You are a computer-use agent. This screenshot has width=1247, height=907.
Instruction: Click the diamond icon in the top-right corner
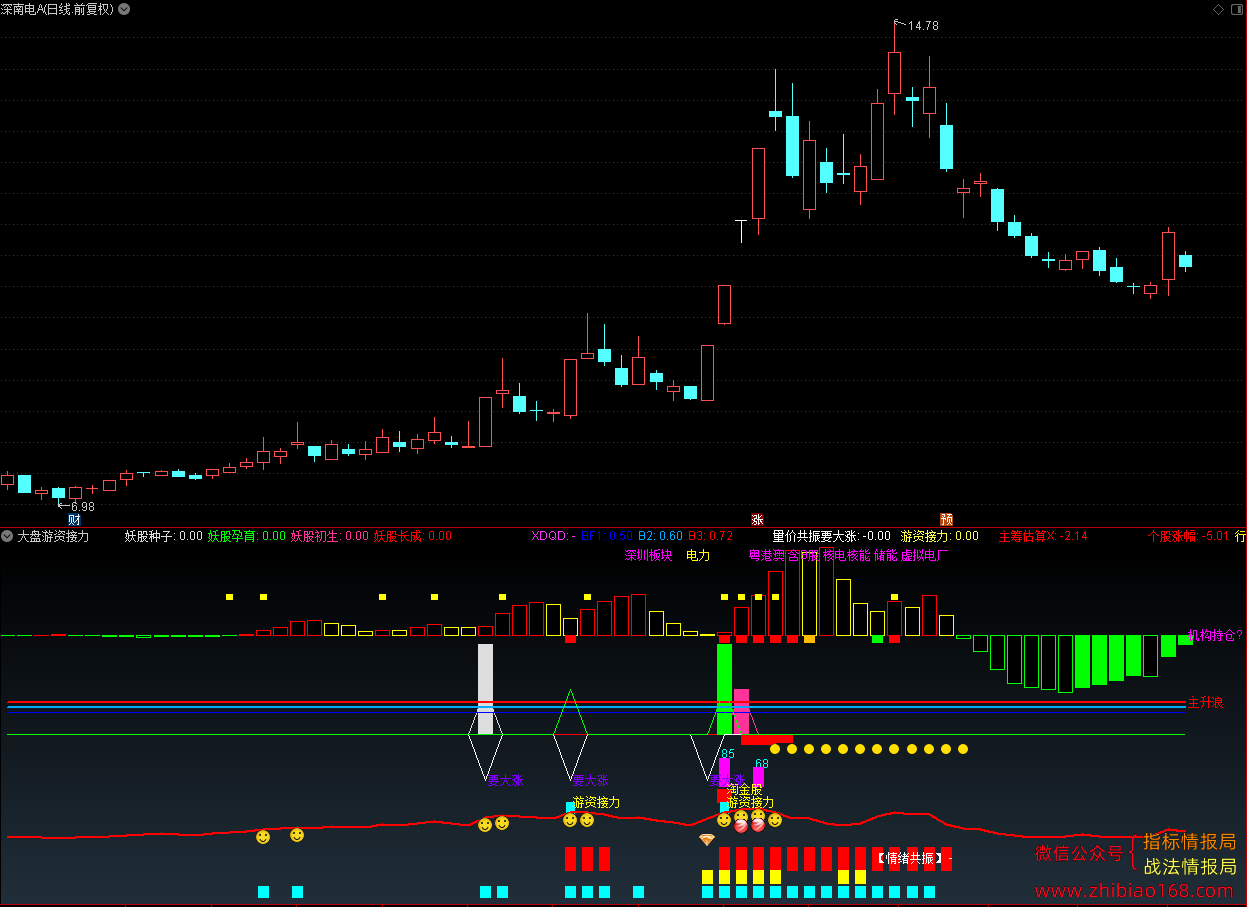(1218, 9)
